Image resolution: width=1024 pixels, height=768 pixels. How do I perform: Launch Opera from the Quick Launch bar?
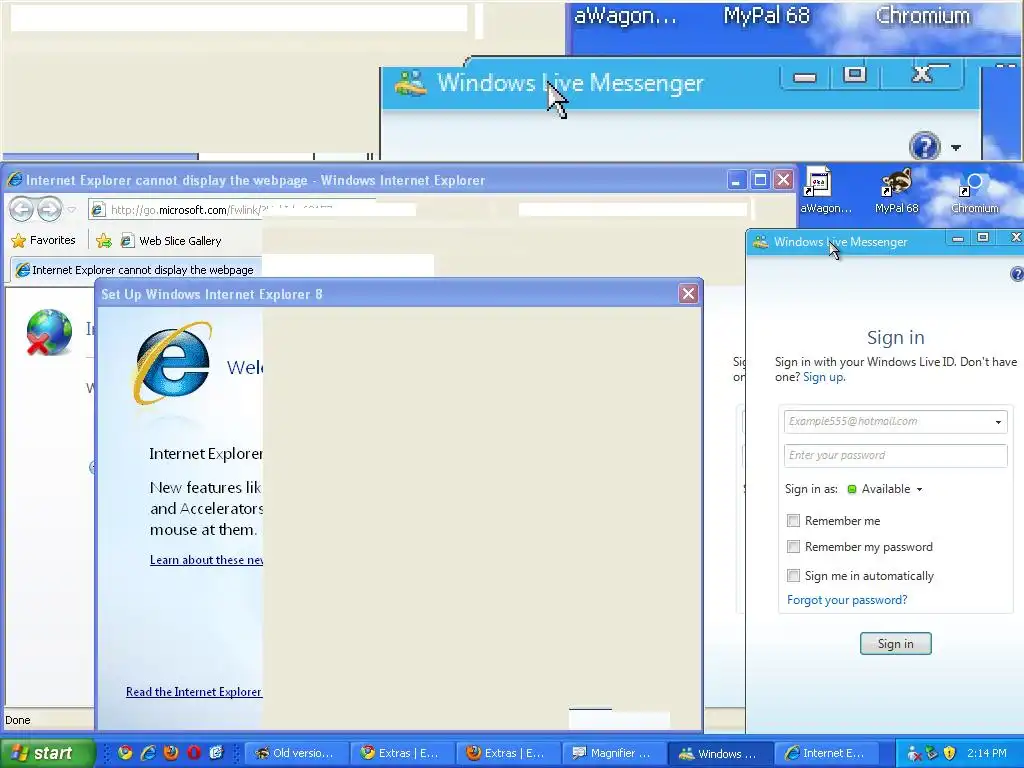(x=194, y=753)
